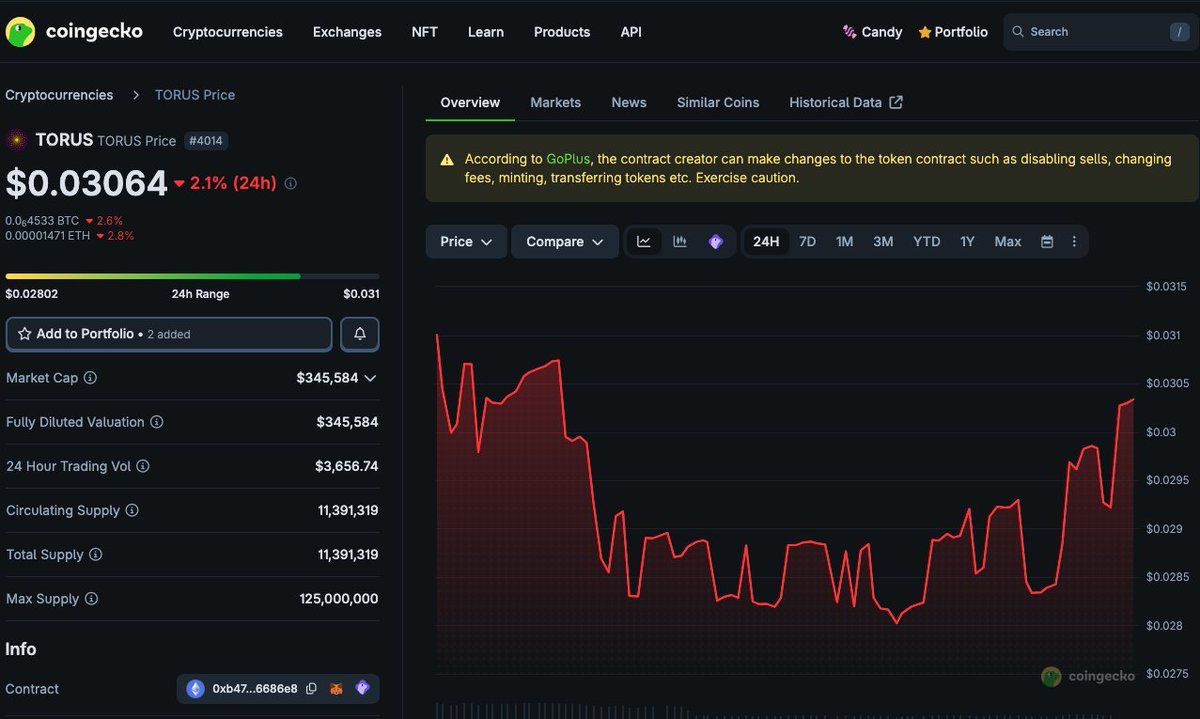Screen dimensions: 1200x719
Task: Click the Candy rewards icon
Action: coord(850,32)
